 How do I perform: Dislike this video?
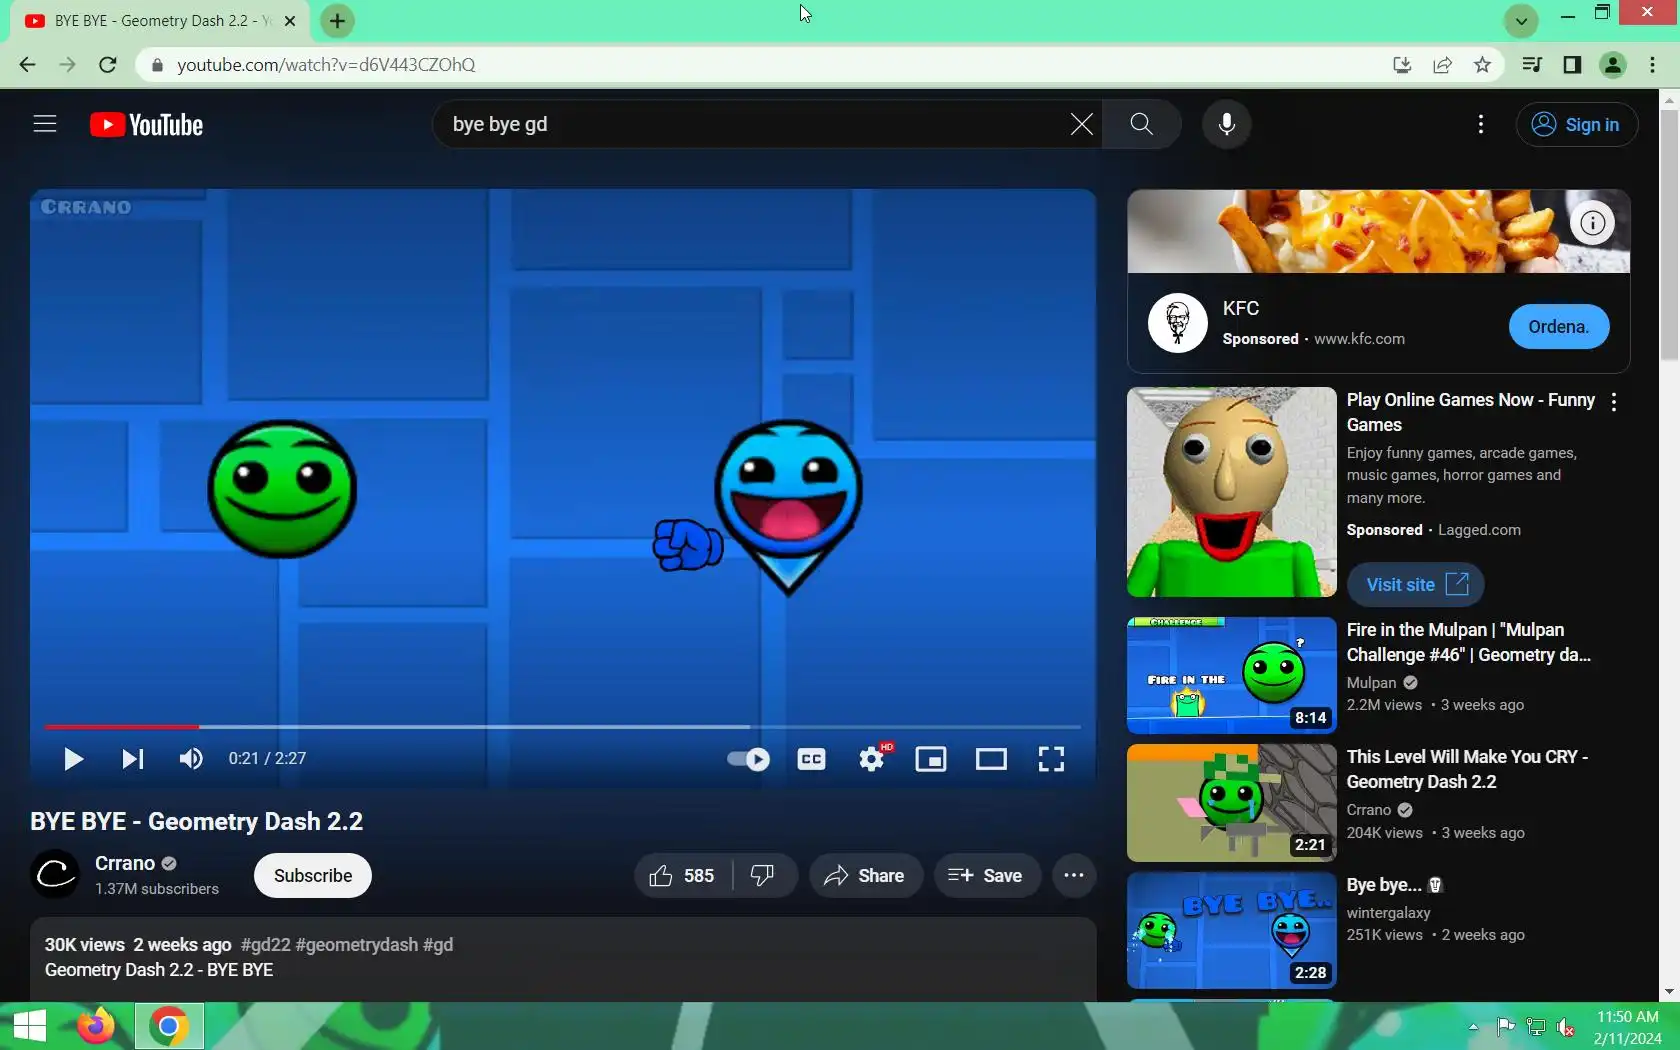[x=763, y=876]
